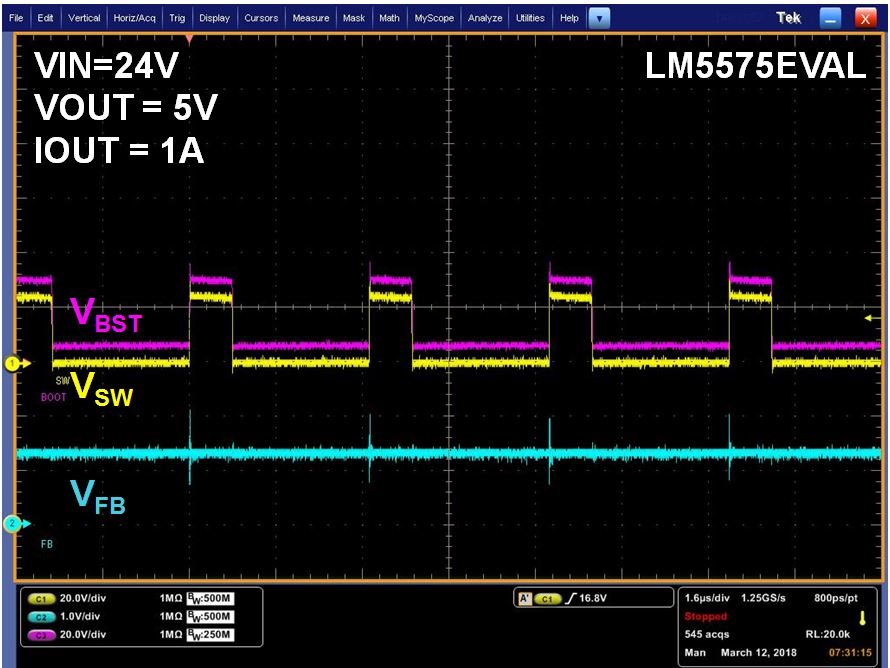The height and width of the screenshot is (668, 890).
Task: Open the Vertical menu
Action: [84, 18]
